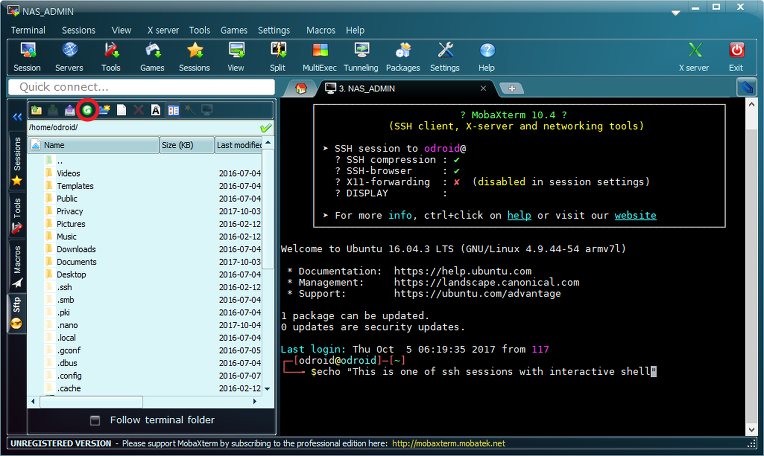
Task: Create a new folder in SFTP browser
Action: (104, 110)
